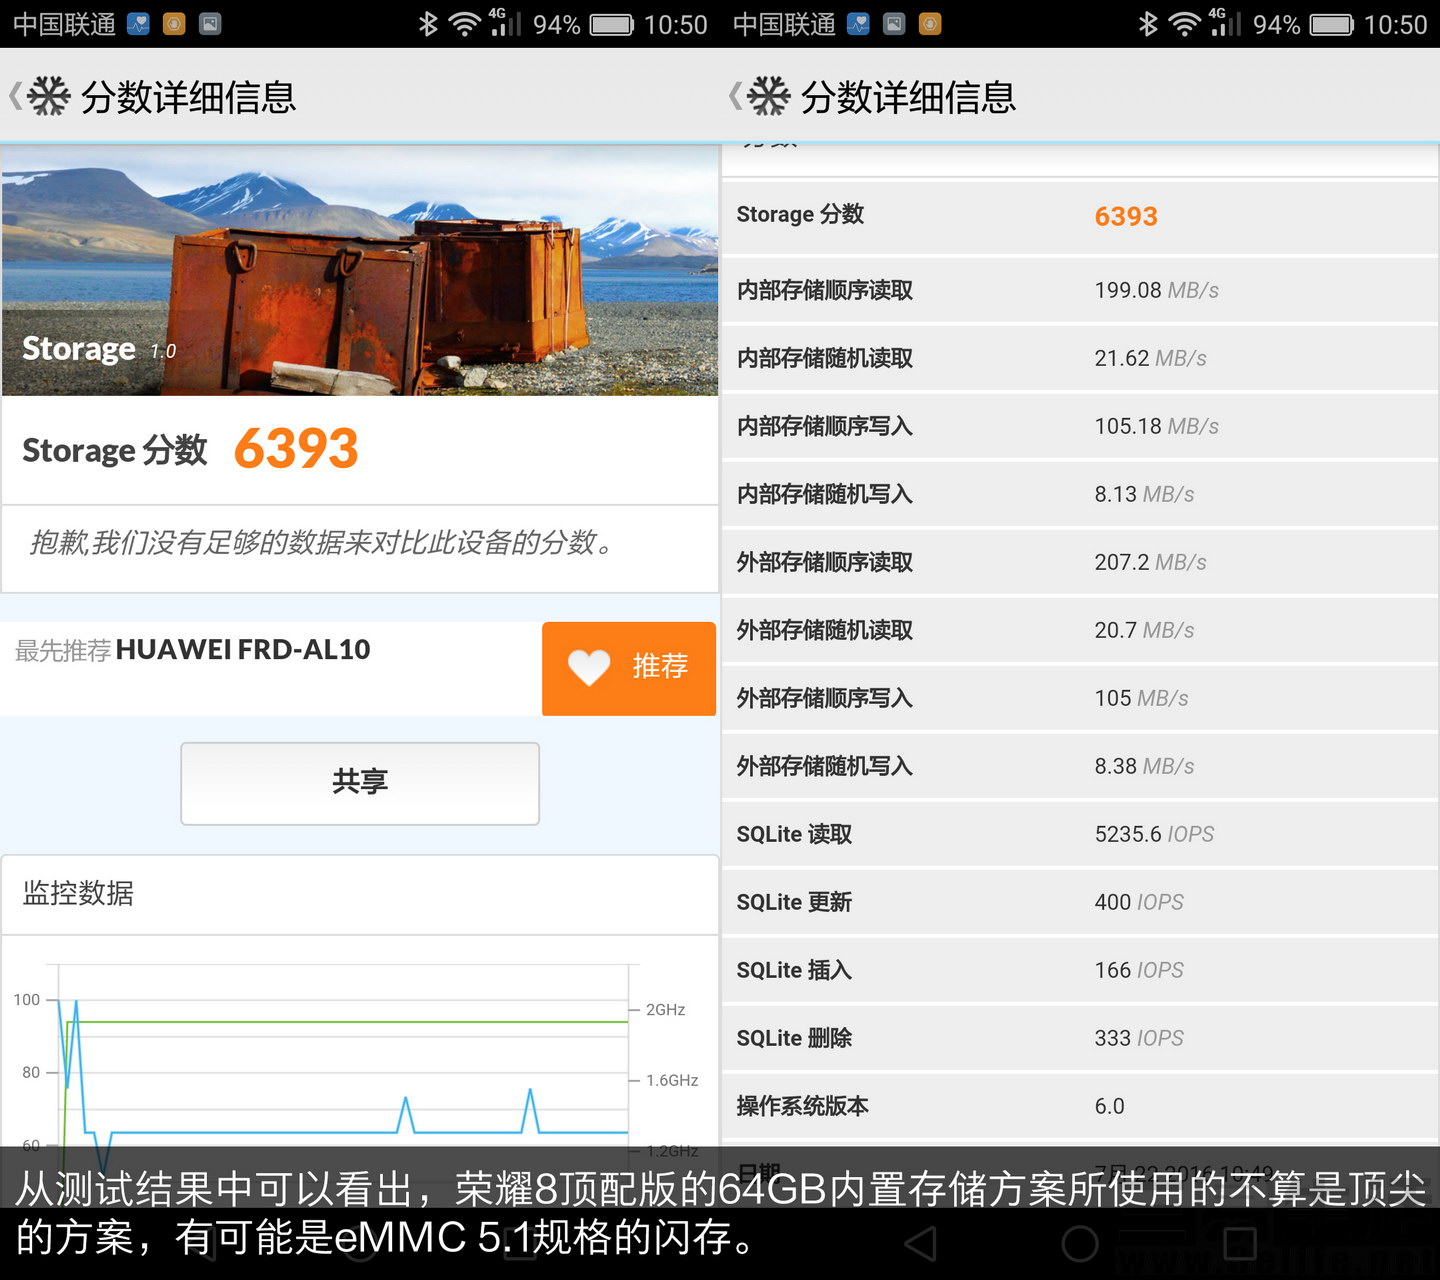Tap the back chevron on the left screen

coord(14,97)
